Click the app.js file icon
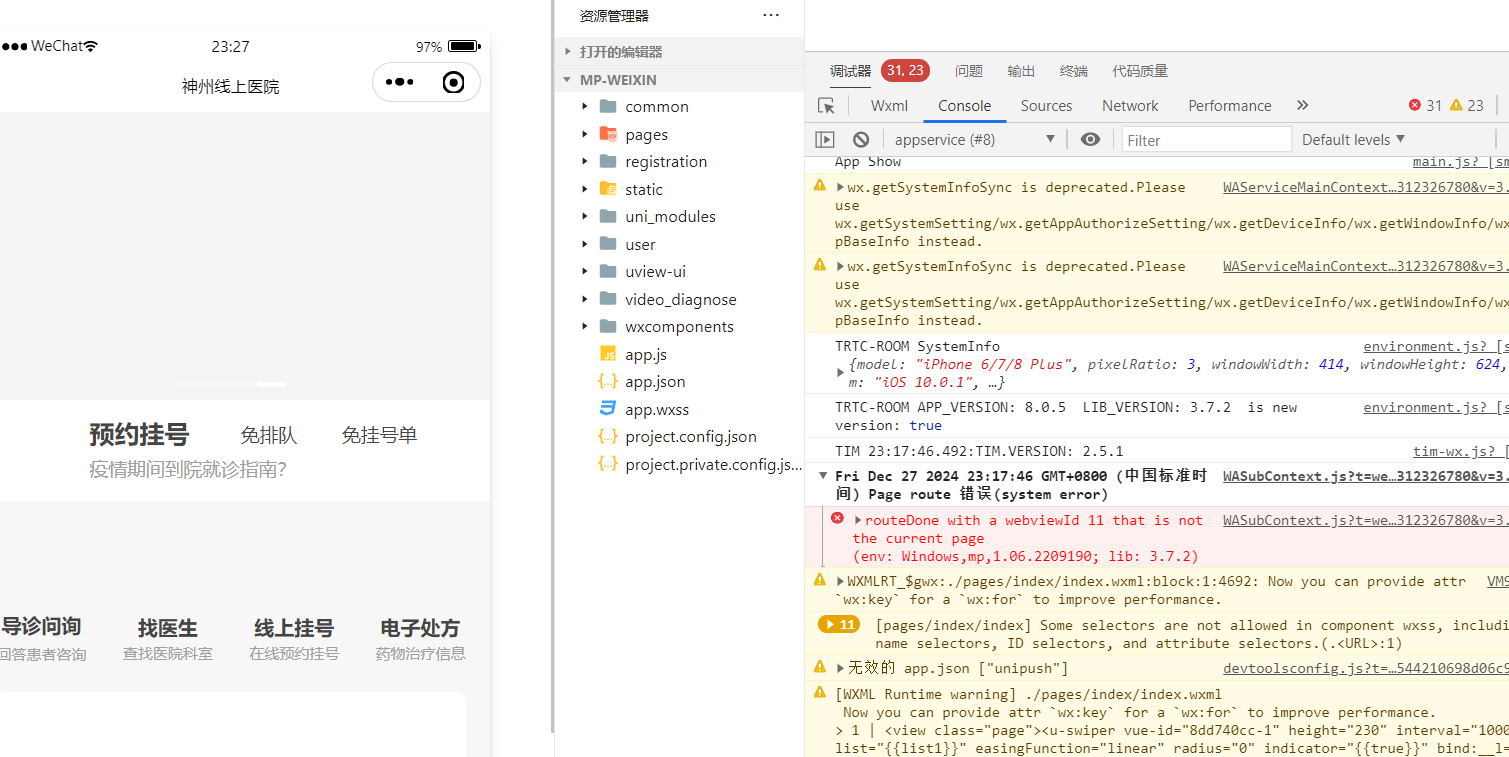This screenshot has height=757, width=1509. tap(608, 354)
